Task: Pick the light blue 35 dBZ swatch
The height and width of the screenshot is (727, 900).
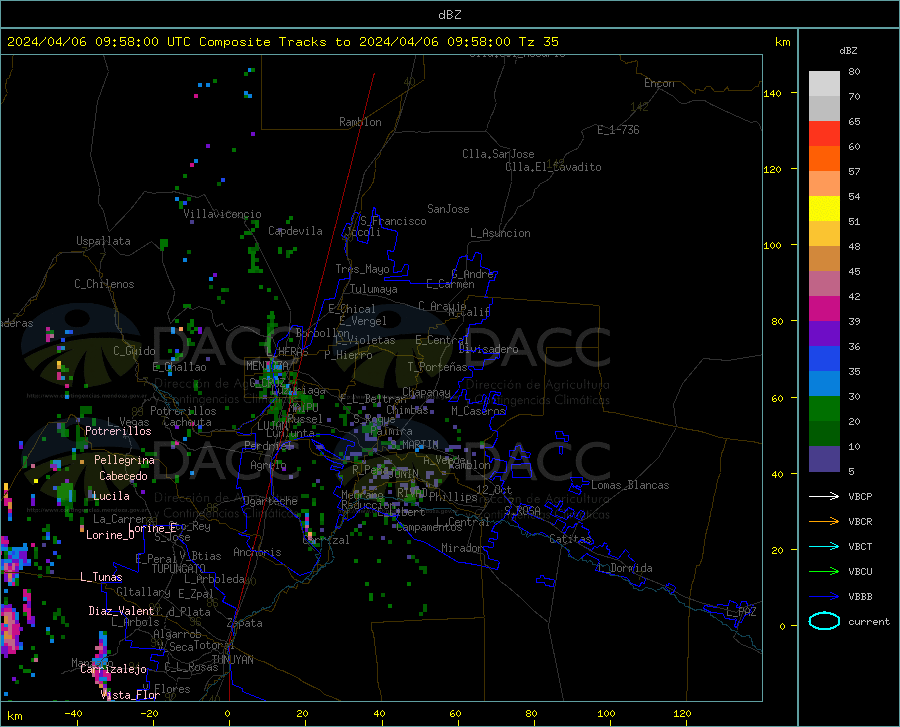Action: pos(824,384)
